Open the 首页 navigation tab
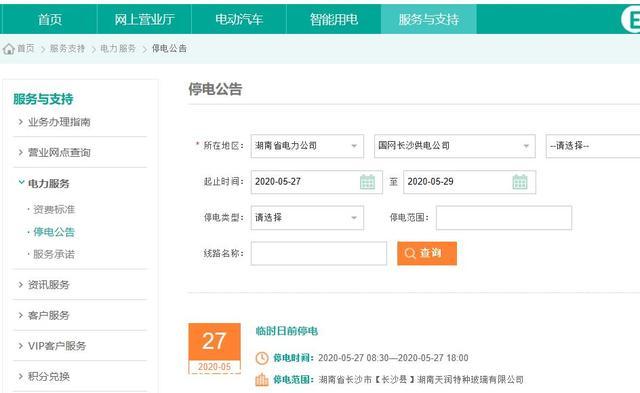The image size is (640, 393). 49,19
